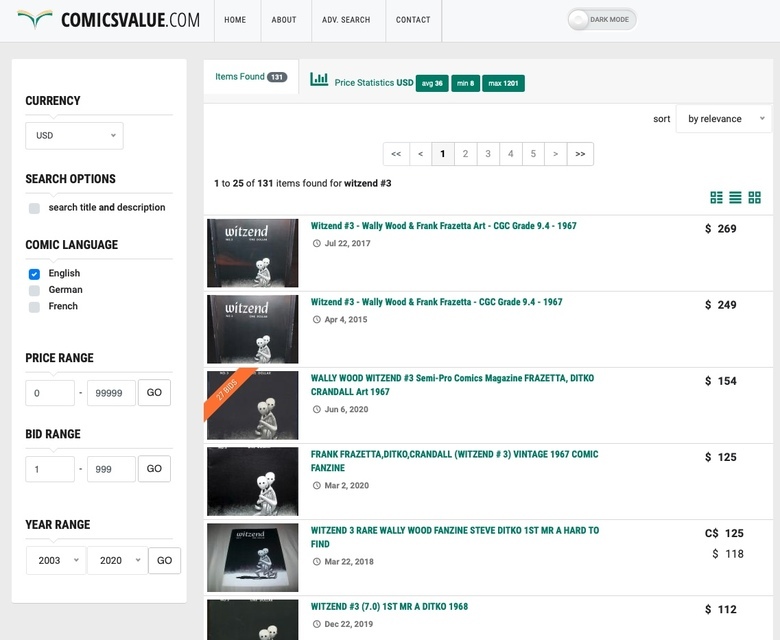780x640 pixels.
Task: Open the USD currency dropdown
Action: click(x=74, y=136)
